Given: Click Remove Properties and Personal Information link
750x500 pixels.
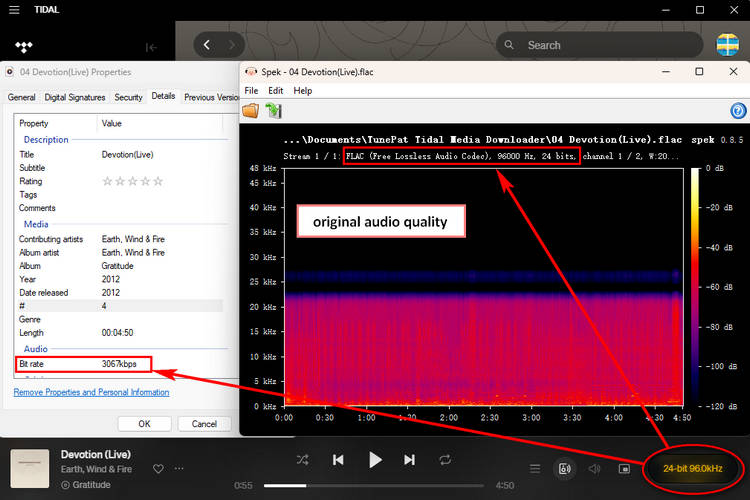Looking at the screenshot, I should [91, 392].
